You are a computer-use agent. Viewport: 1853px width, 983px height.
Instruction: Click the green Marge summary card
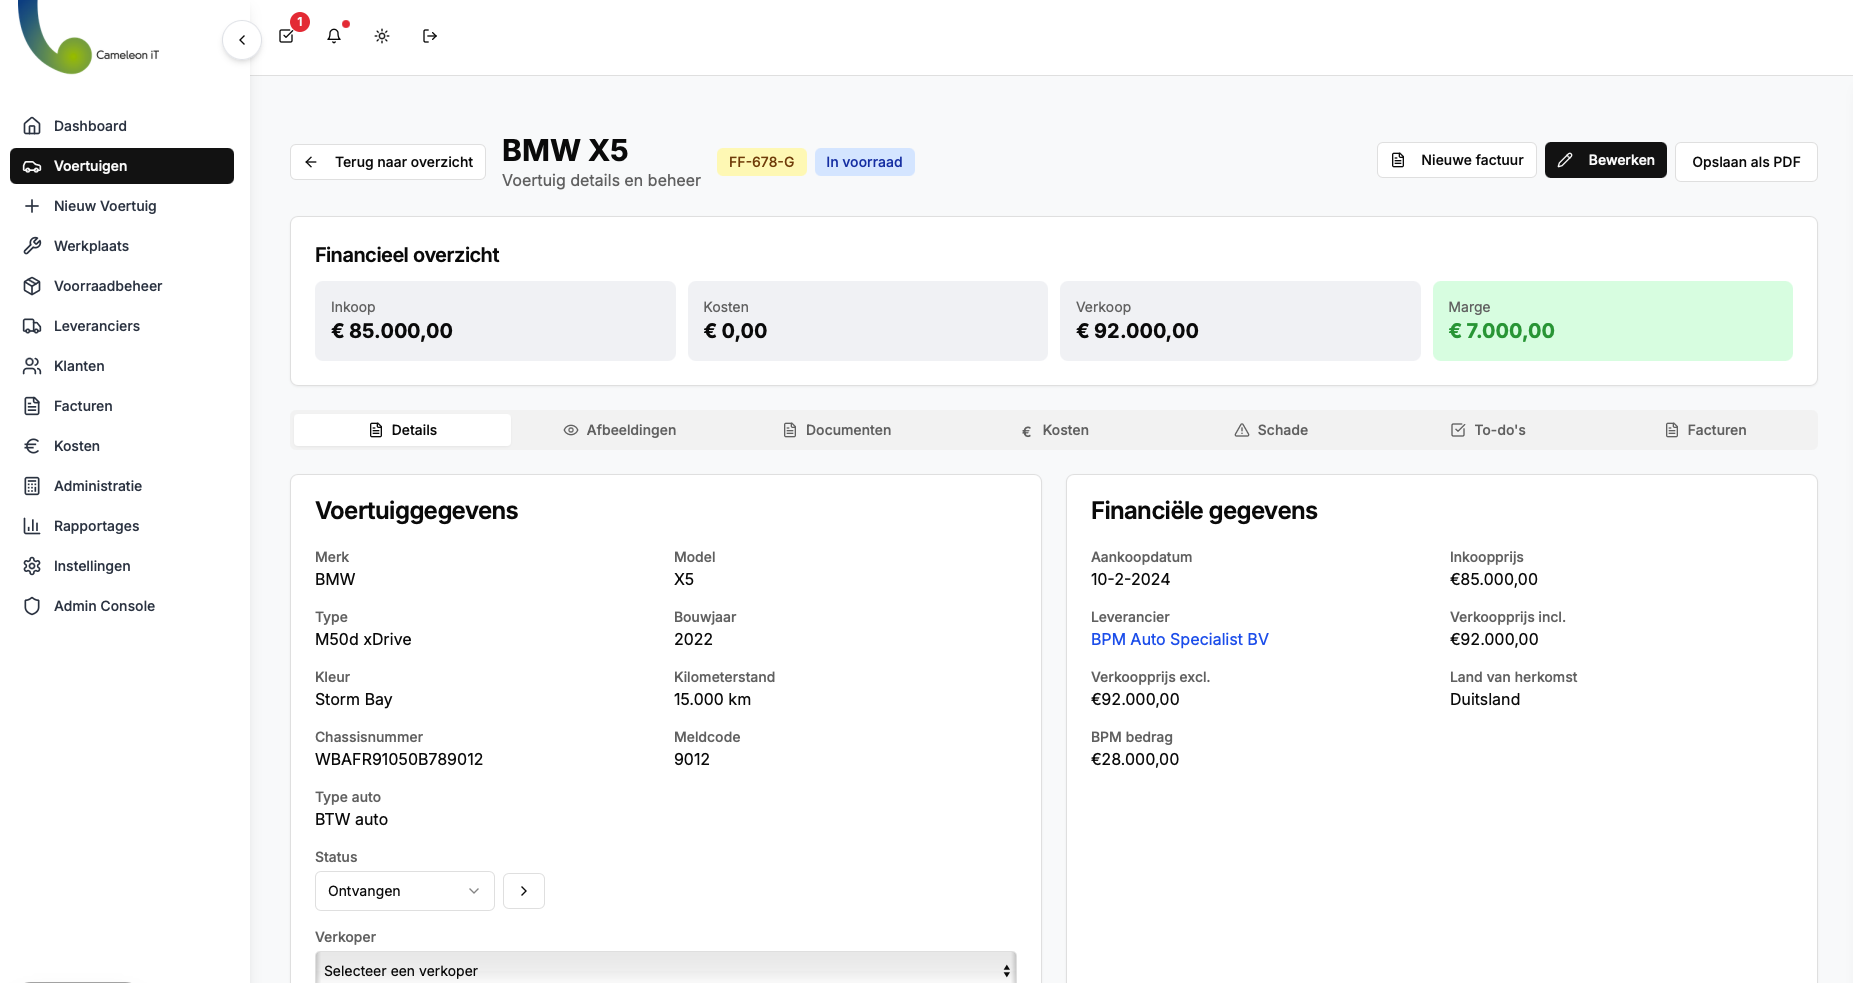tap(1612, 321)
